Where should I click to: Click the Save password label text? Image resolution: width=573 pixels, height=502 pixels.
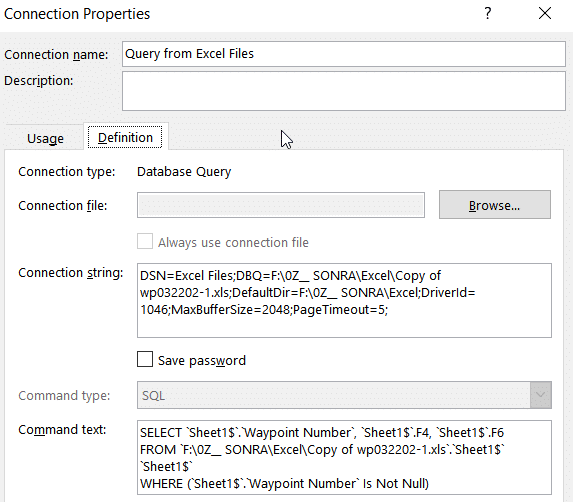[x=202, y=361]
